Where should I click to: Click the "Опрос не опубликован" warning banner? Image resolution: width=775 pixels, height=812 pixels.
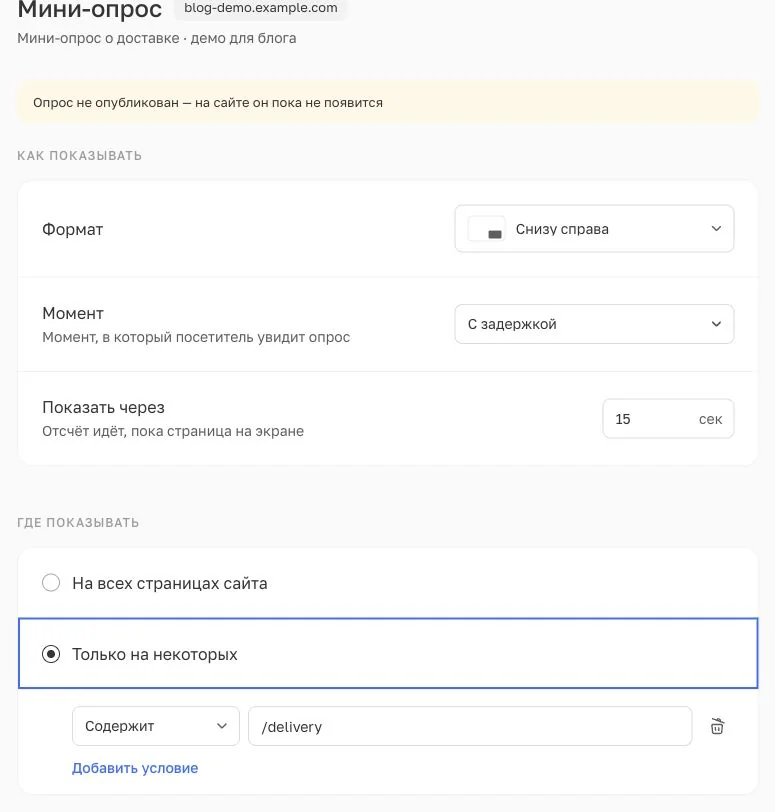click(x=388, y=103)
